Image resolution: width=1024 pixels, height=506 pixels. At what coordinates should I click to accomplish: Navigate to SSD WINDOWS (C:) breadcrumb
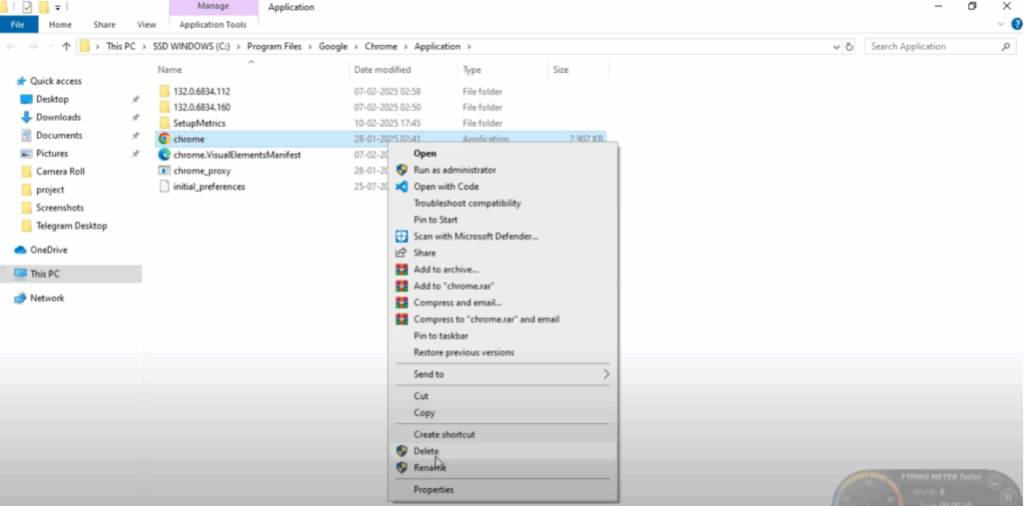191,46
